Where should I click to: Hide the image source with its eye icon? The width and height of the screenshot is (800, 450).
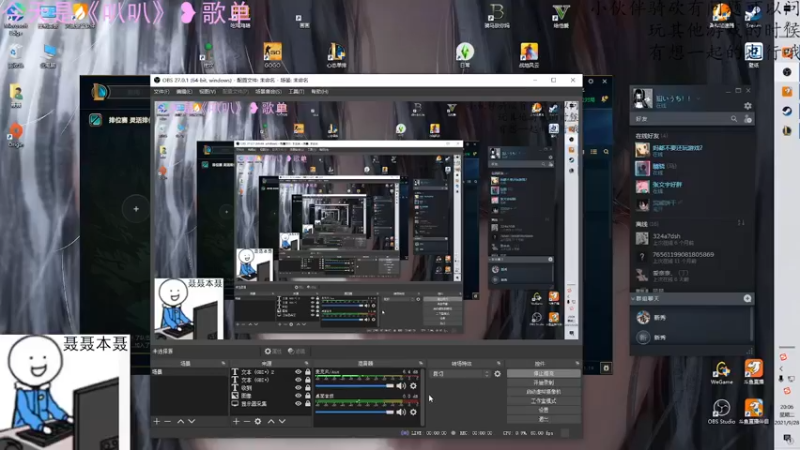pos(298,395)
